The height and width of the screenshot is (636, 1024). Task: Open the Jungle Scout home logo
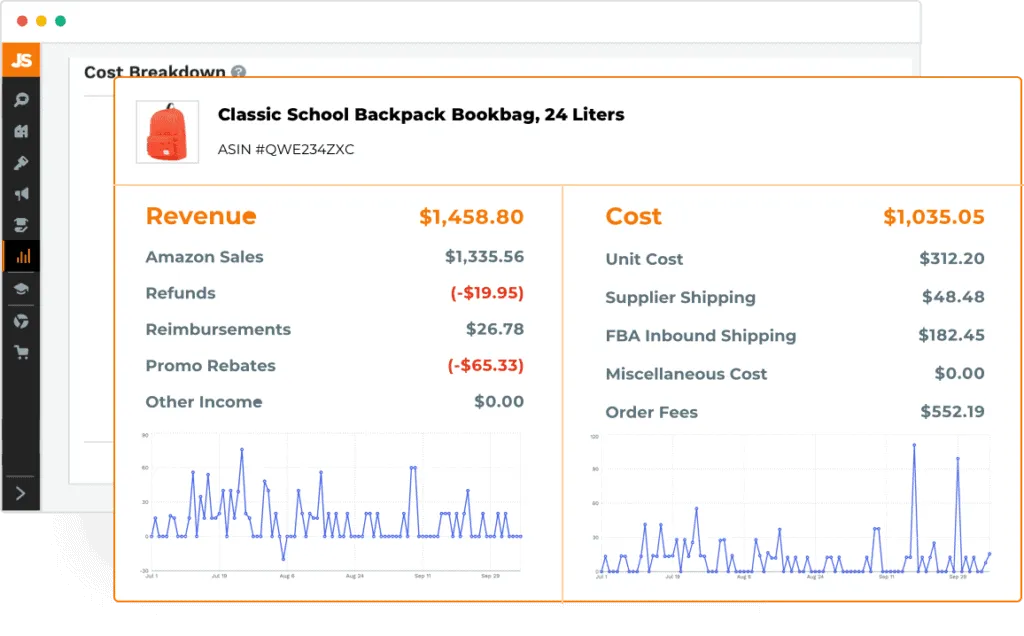[21, 59]
